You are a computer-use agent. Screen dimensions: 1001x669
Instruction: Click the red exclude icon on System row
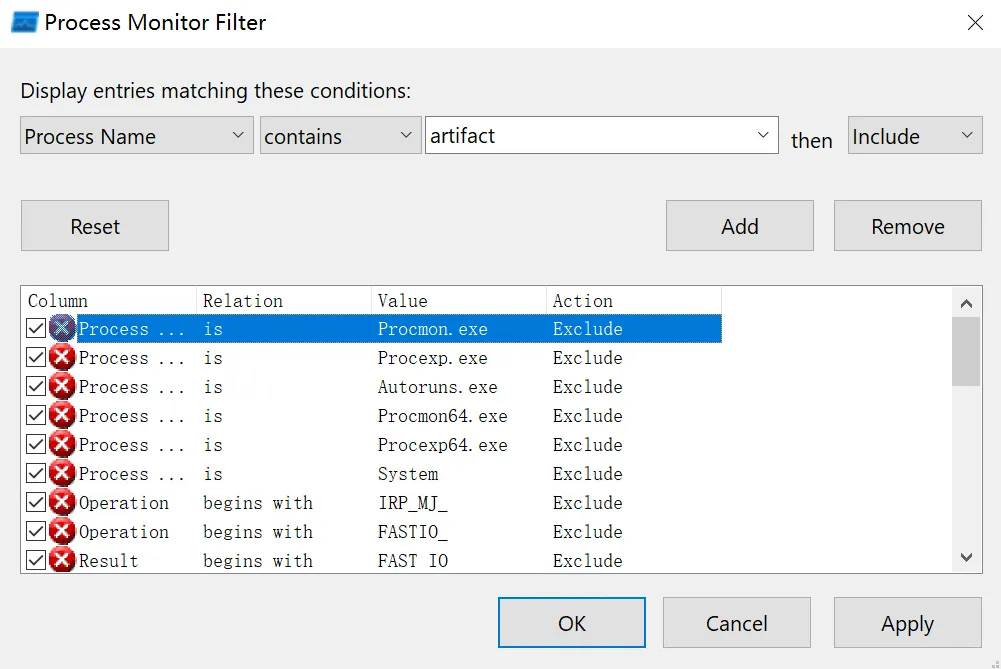tap(62, 473)
